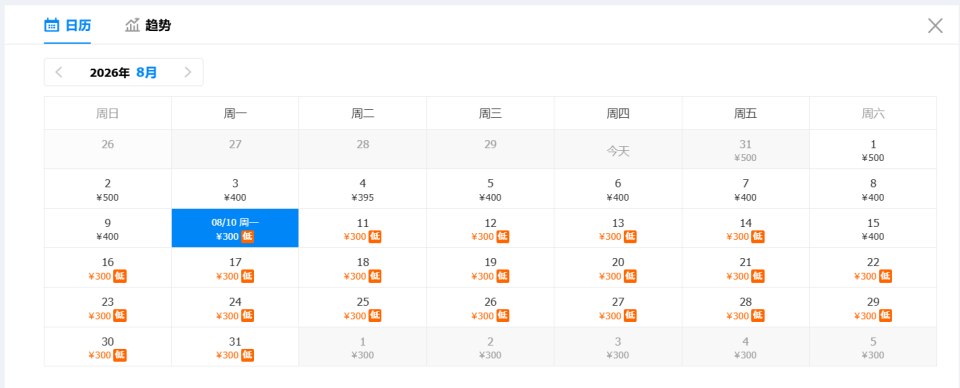Pick August 22 date cell
The height and width of the screenshot is (388, 960).
873,268
